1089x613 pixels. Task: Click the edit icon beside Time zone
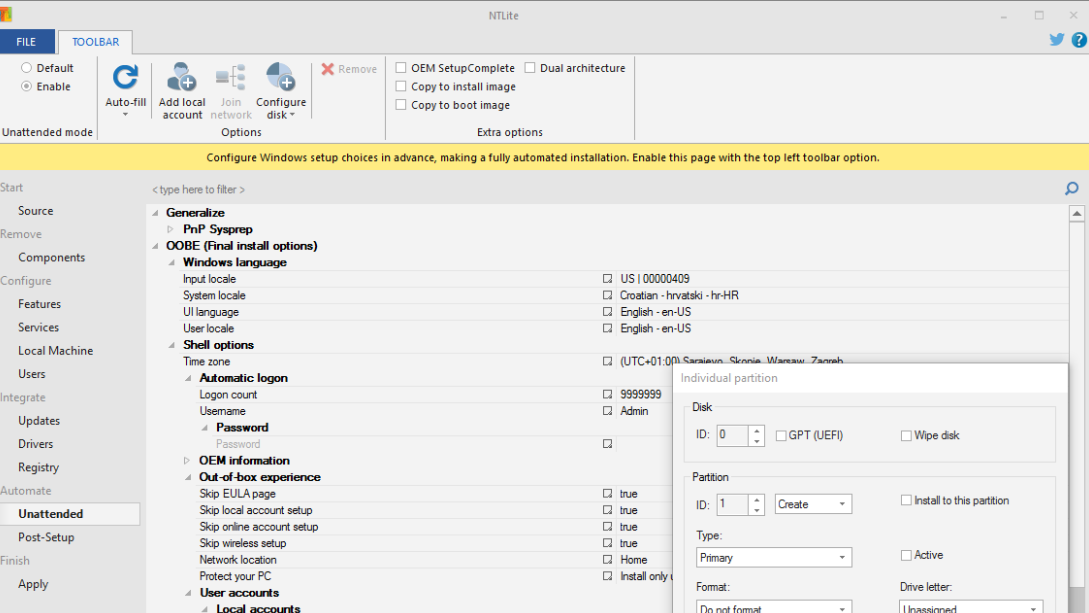click(608, 361)
